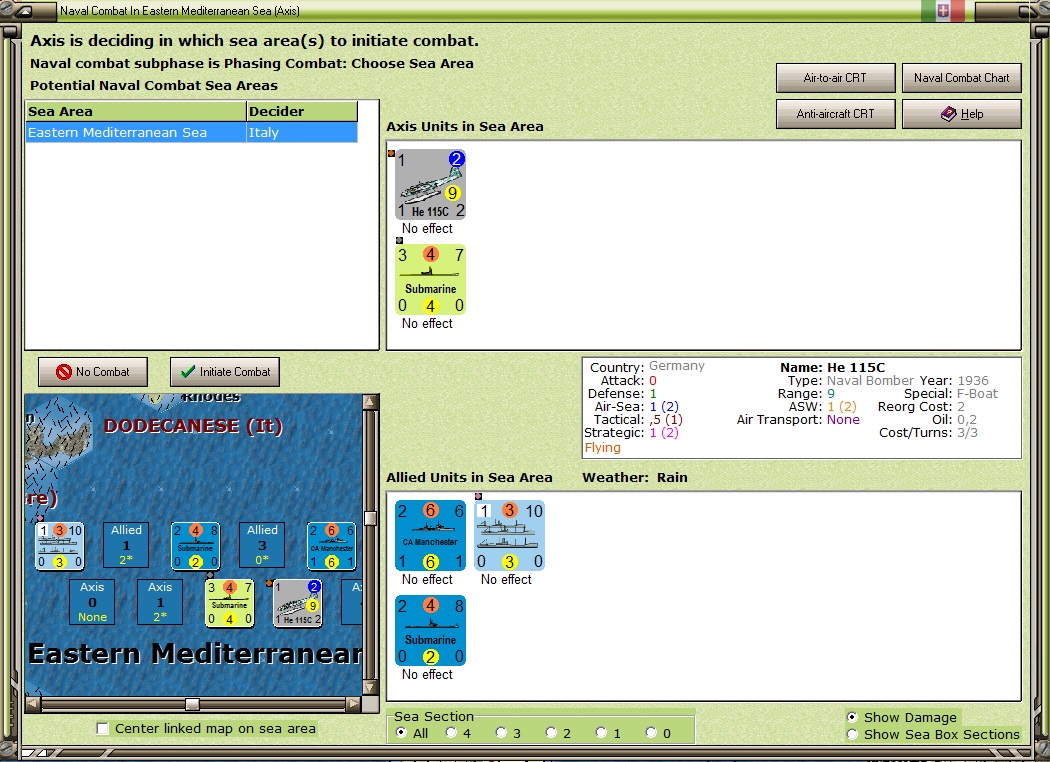
Task: Click the map horizontal scrollbar thumb
Action: [x=192, y=704]
